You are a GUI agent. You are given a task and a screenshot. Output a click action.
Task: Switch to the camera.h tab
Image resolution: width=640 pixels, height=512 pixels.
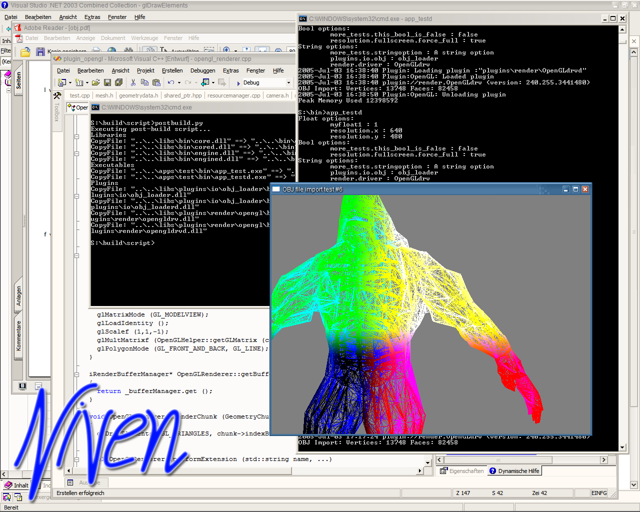pos(277,96)
